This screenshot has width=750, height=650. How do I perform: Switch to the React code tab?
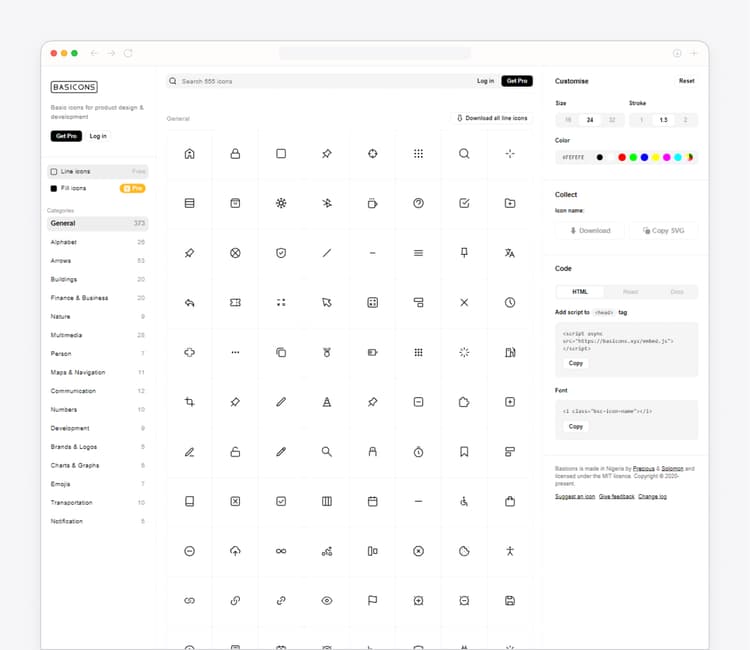tap(630, 292)
